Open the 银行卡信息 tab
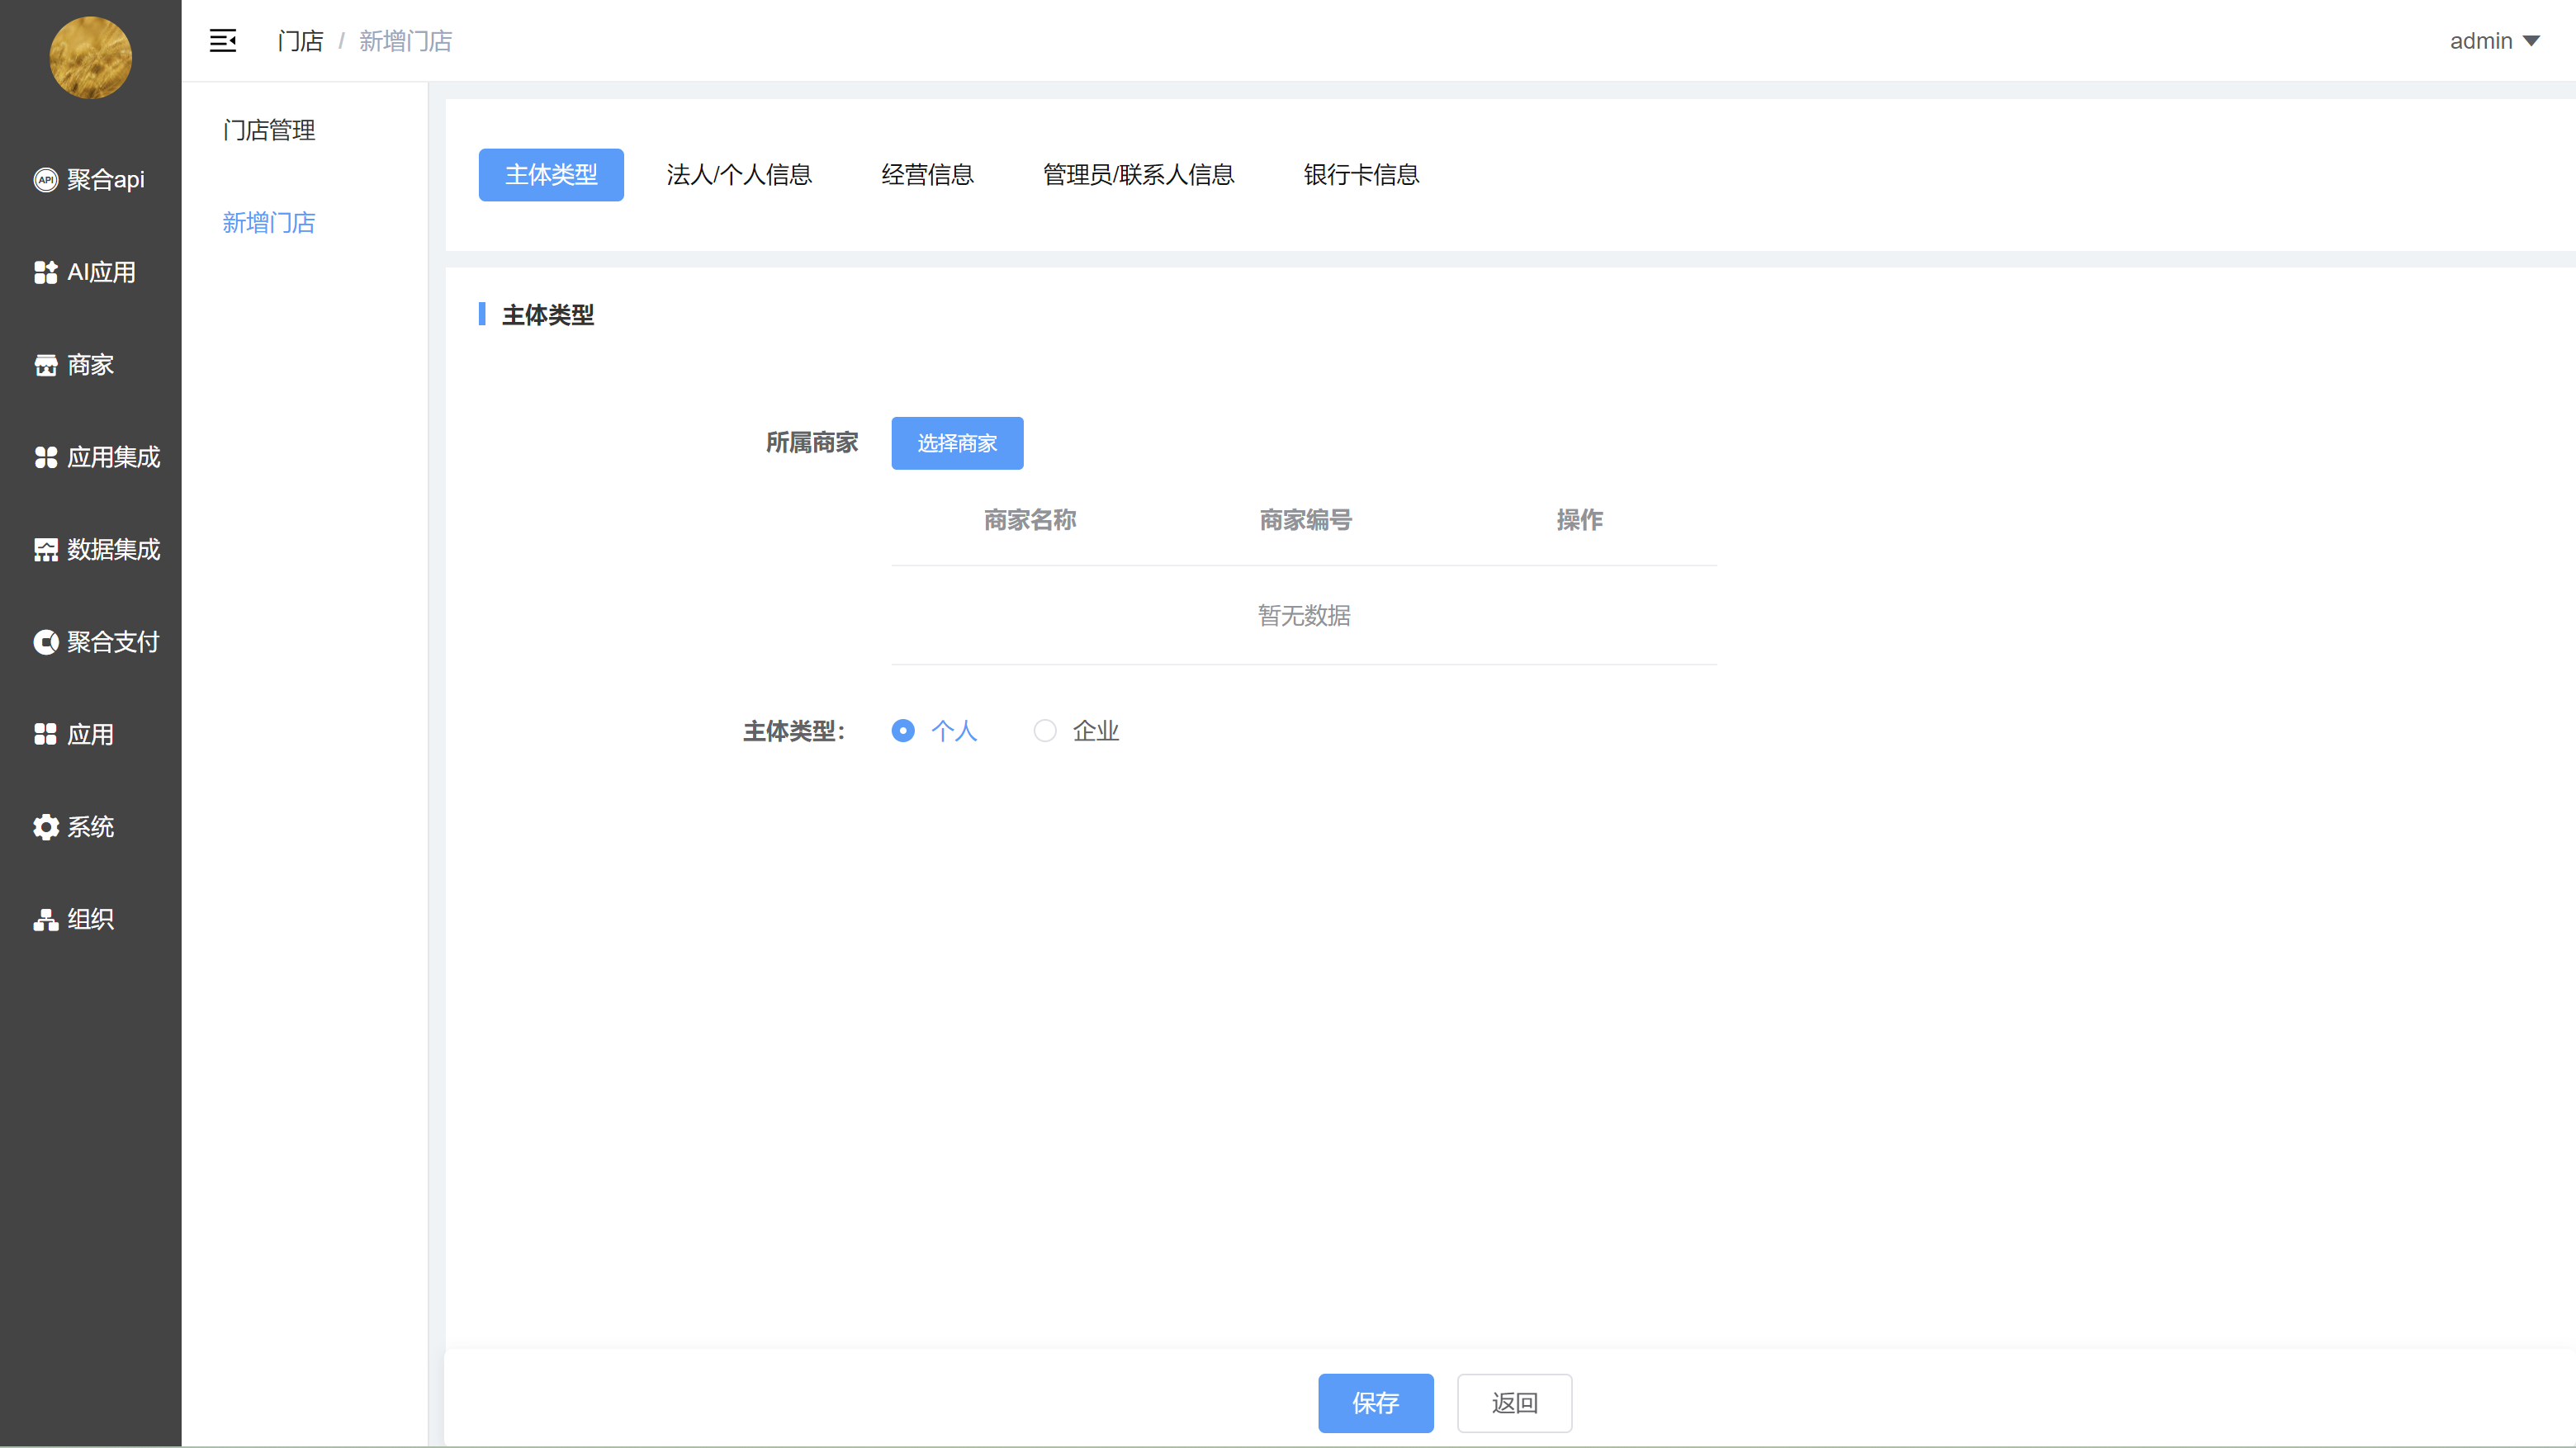 (1361, 175)
